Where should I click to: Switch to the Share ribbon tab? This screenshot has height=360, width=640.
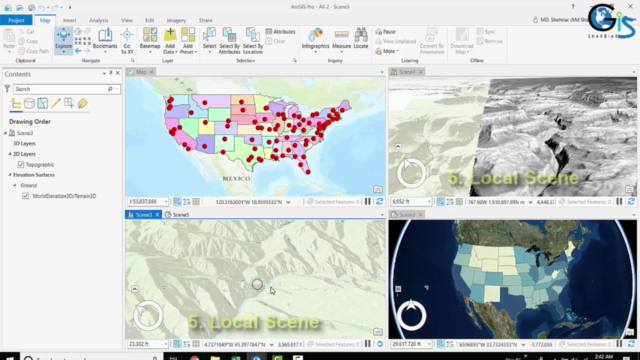point(205,20)
